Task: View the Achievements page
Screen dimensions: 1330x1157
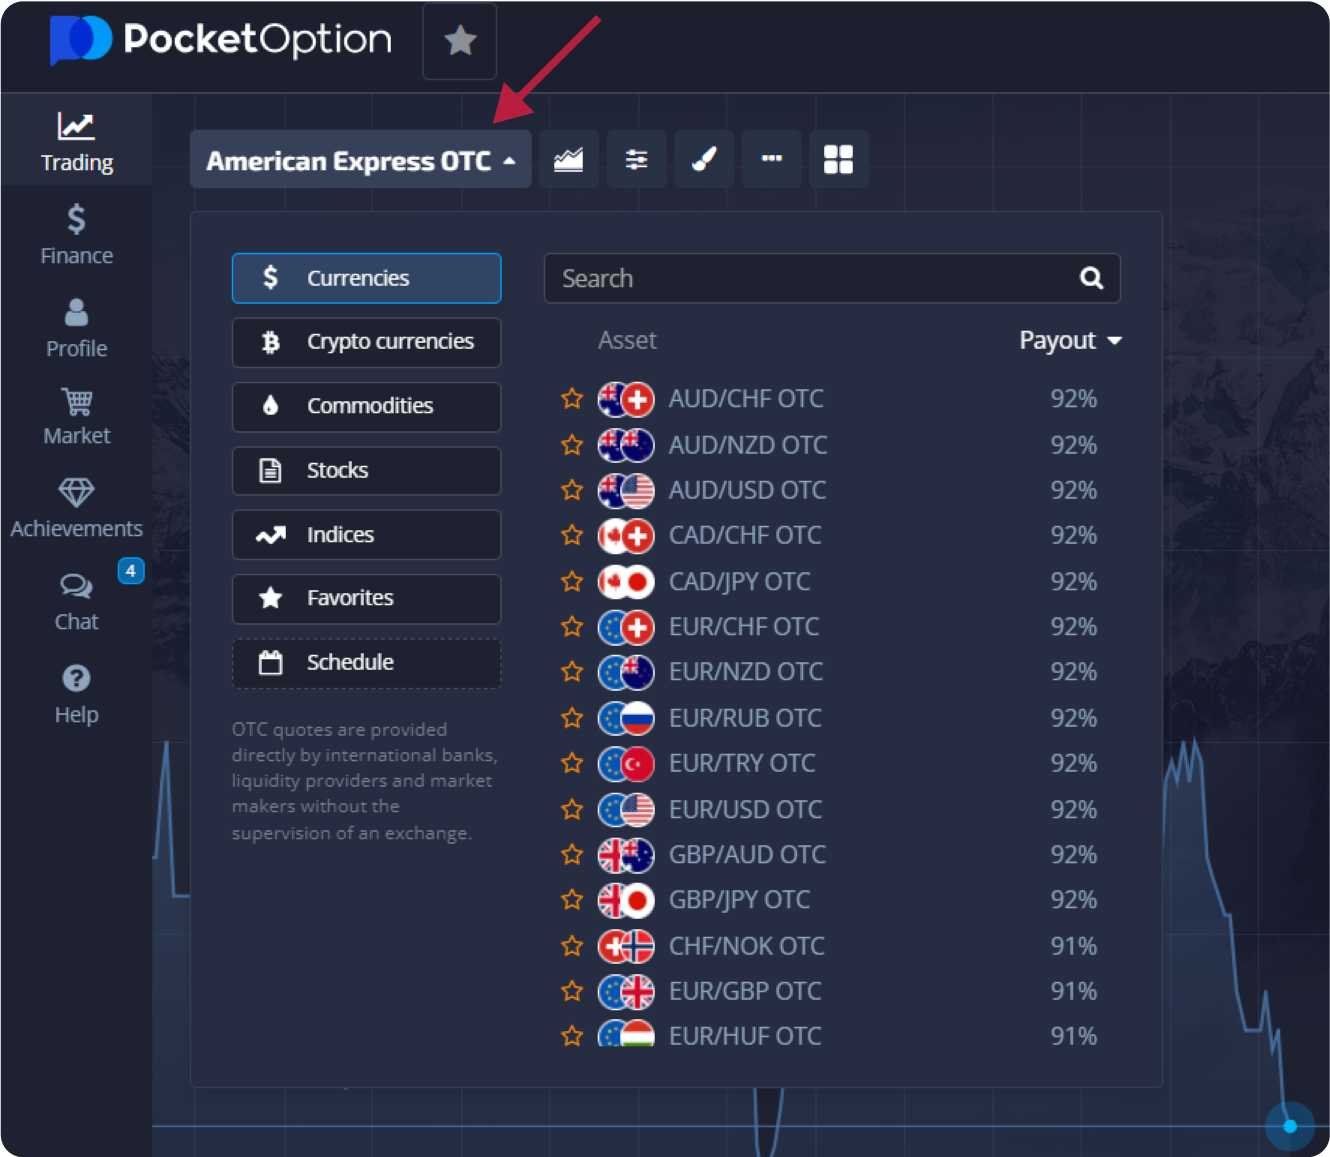Action: click(x=76, y=508)
